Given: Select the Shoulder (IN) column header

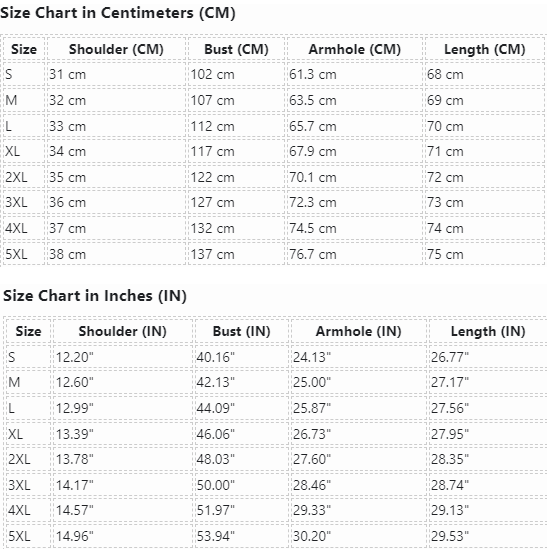Looking at the screenshot, I should coord(123,331).
